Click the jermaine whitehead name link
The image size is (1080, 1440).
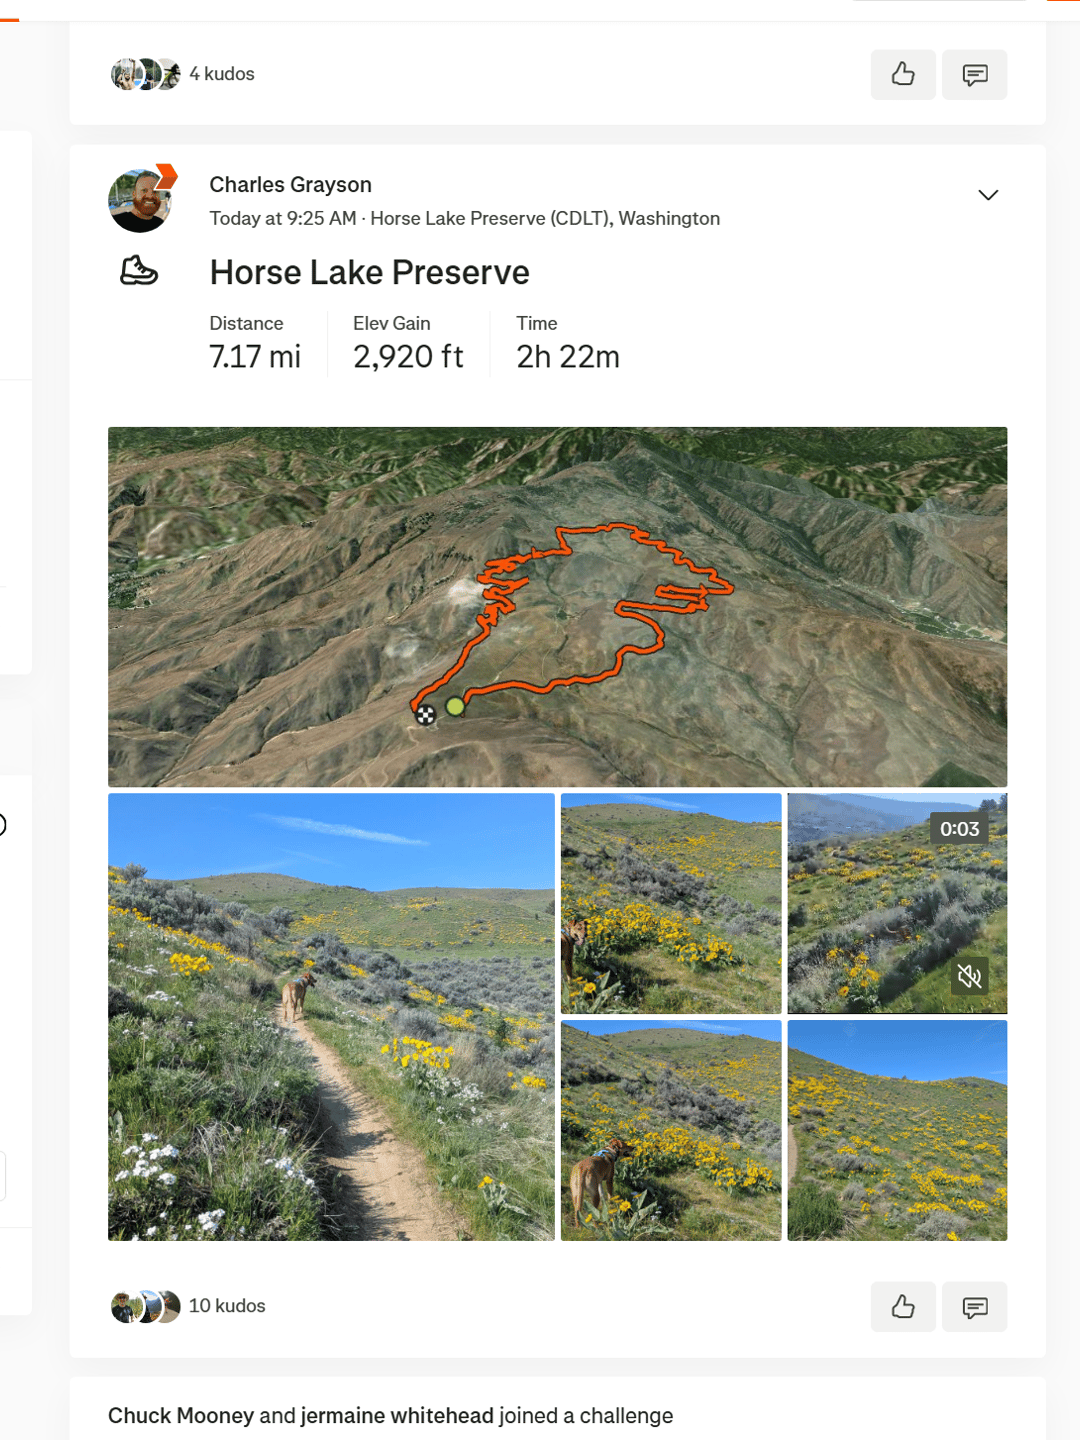click(x=397, y=1416)
